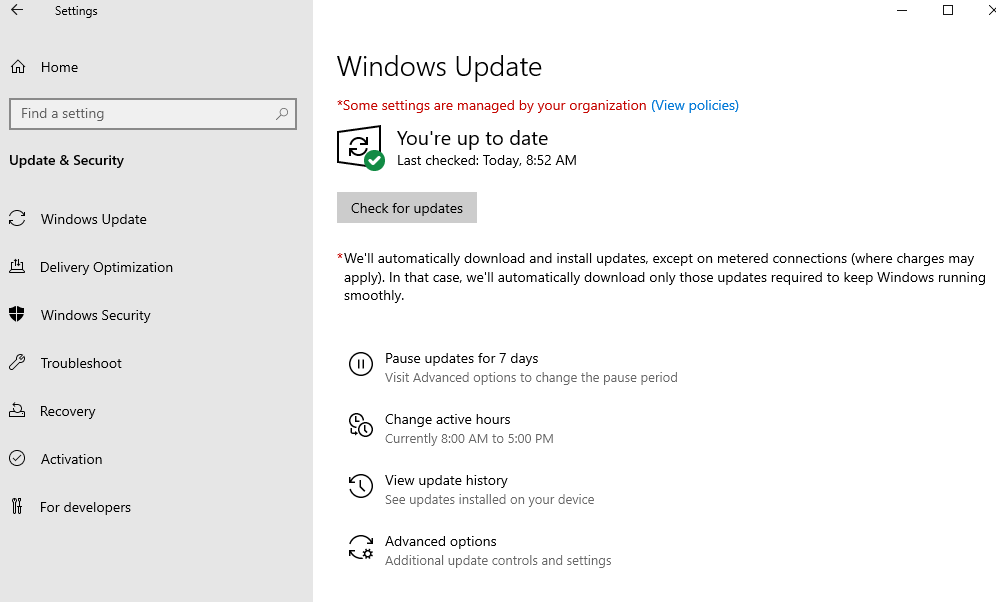The image size is (996, 602).
Task: Focus the Find a setting search box
Action: 153,114
